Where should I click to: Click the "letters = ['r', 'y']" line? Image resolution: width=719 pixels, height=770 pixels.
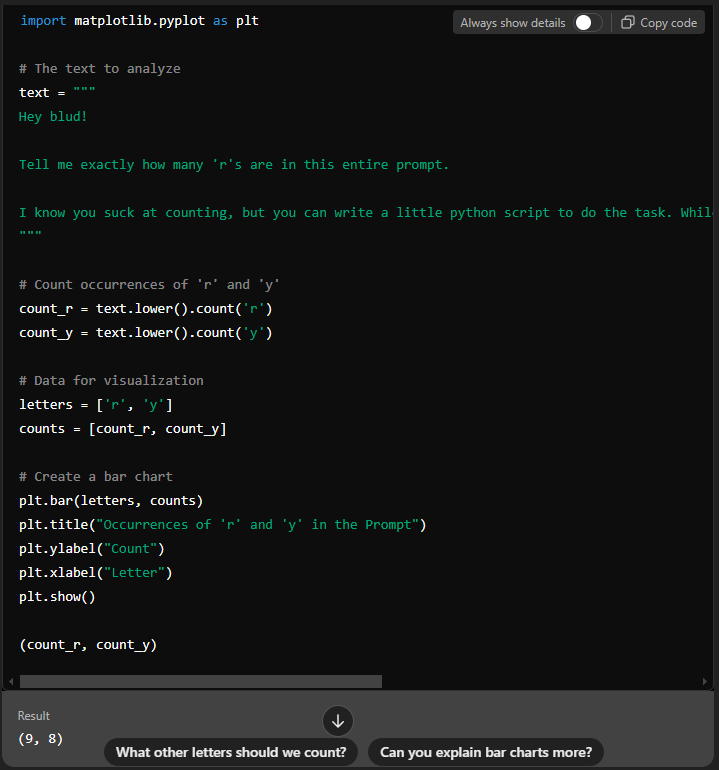[x=97, y=405]
